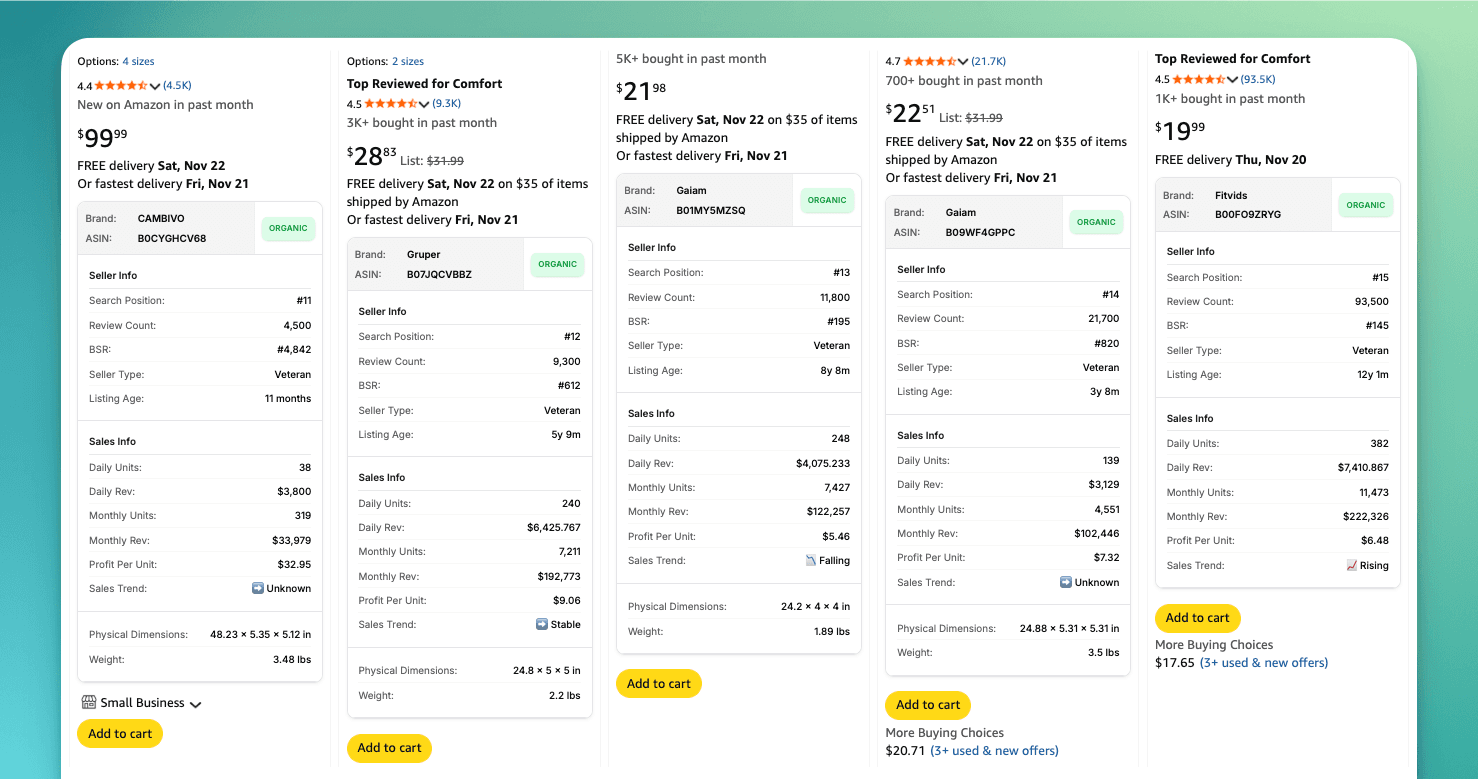Open the 2 sizes options link
The height and width of the screenshot is (779, 1478).
point(406,60)
